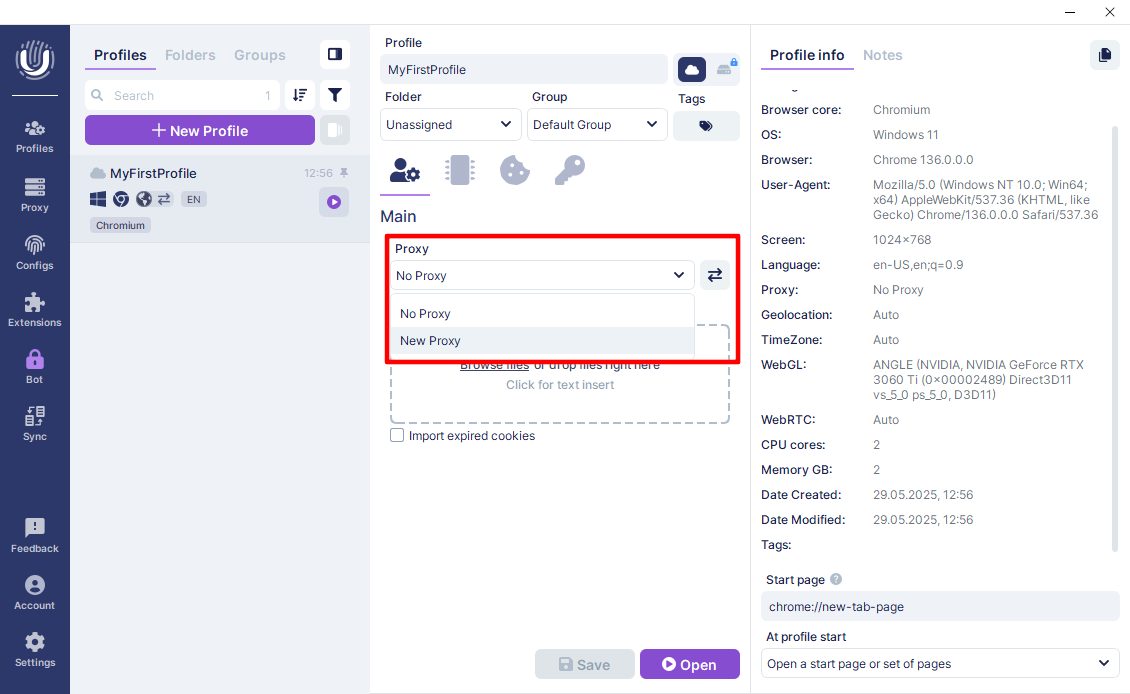This screenshot has width=1130, height=694.
Task: Expand the Folder Unassigned dropdown
Action: tap(450, 125)
